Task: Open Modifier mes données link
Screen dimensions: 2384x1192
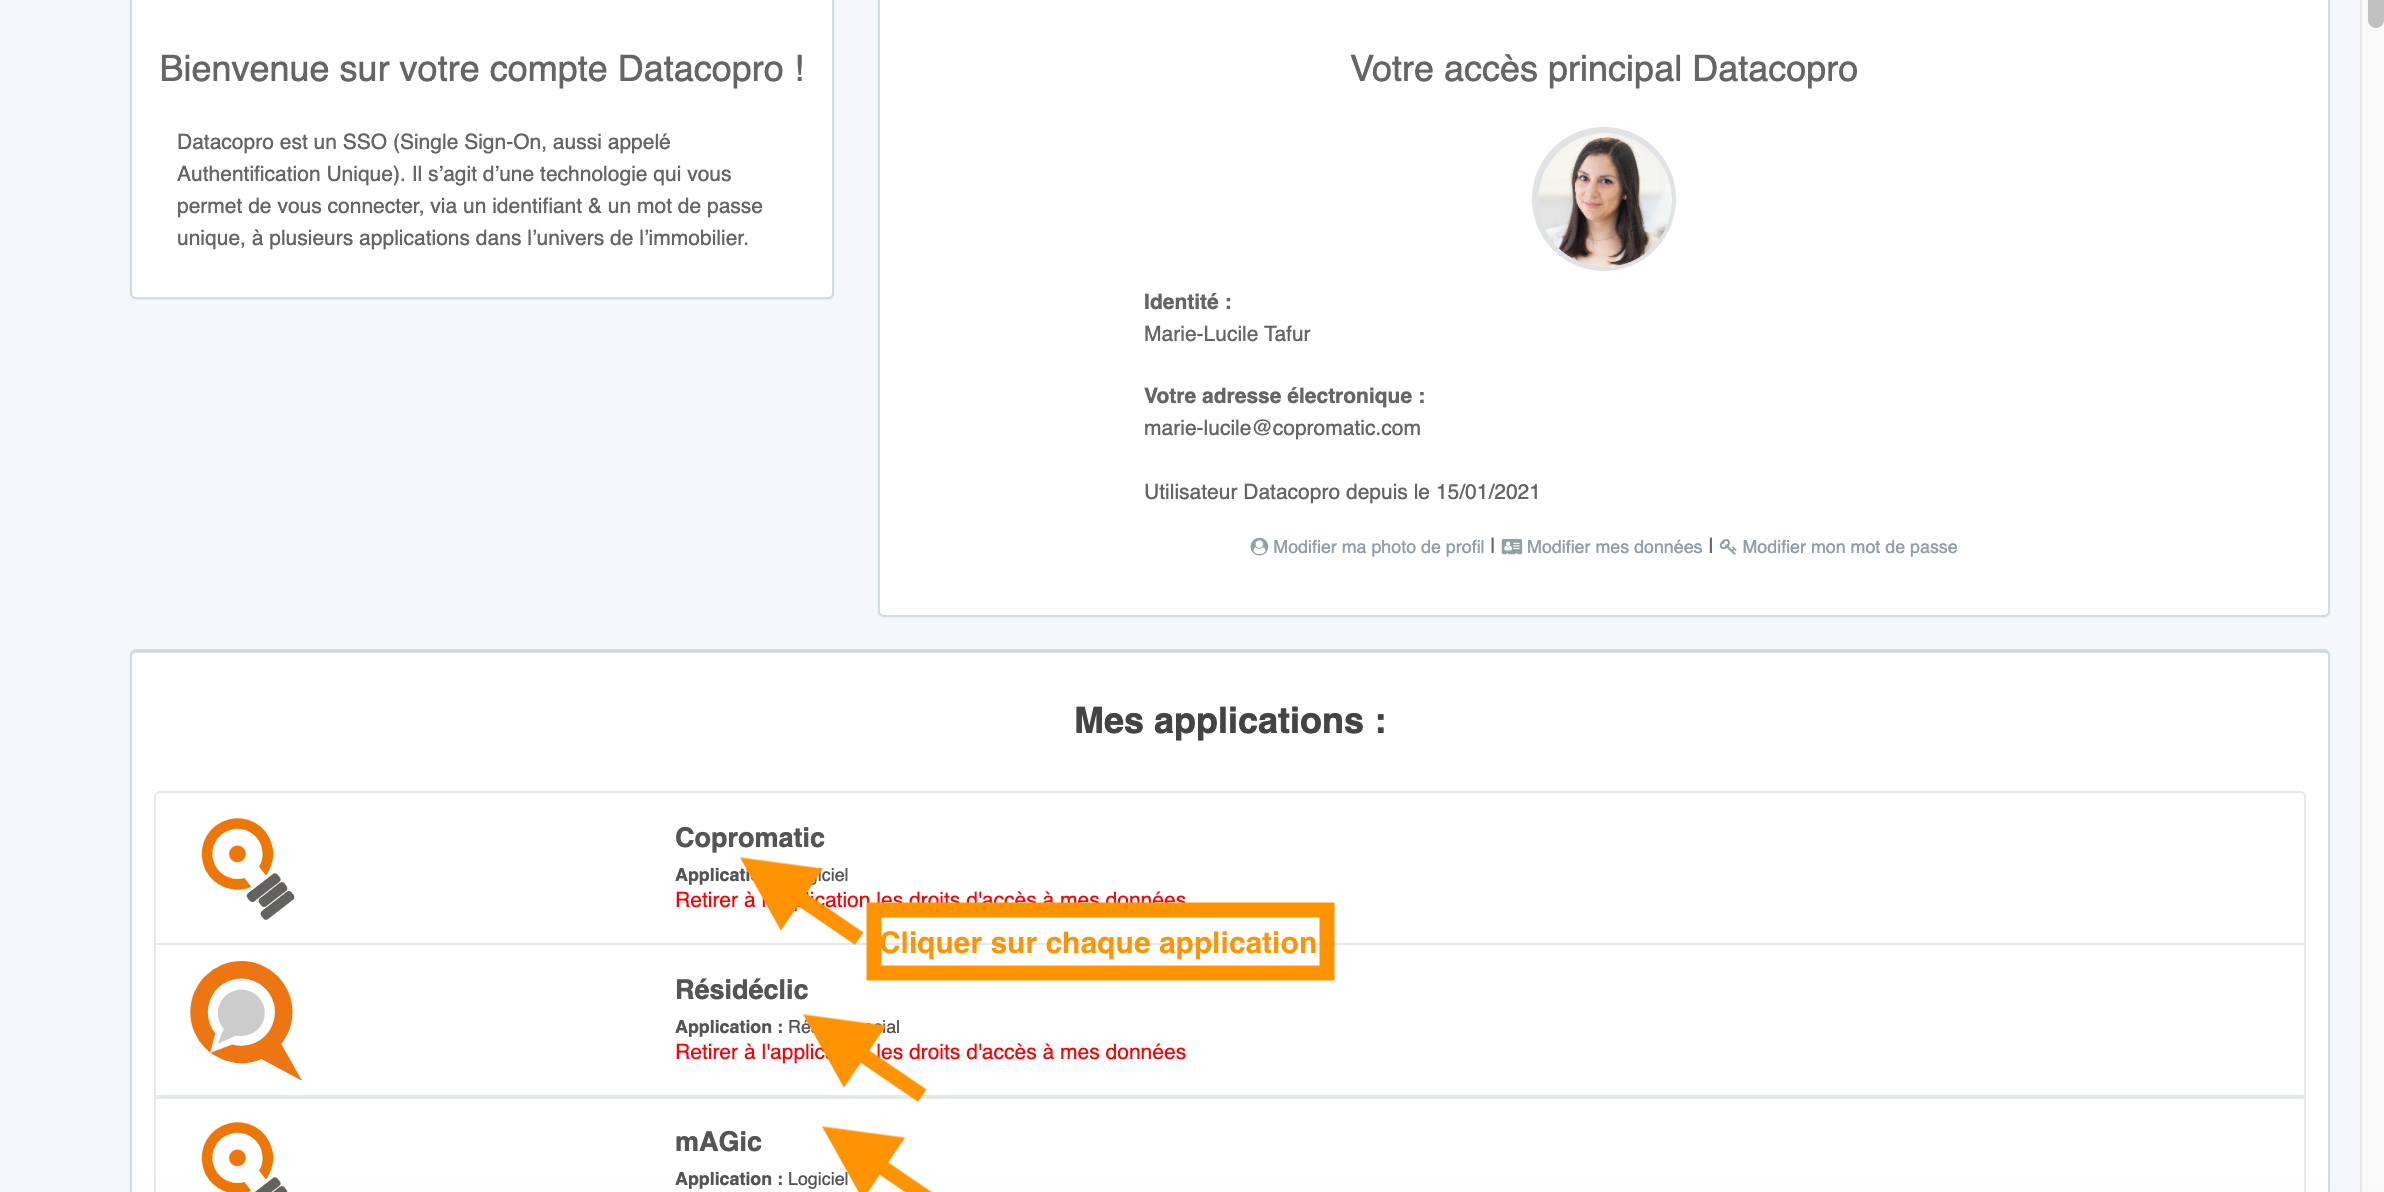Action: tap(1614, 547)
